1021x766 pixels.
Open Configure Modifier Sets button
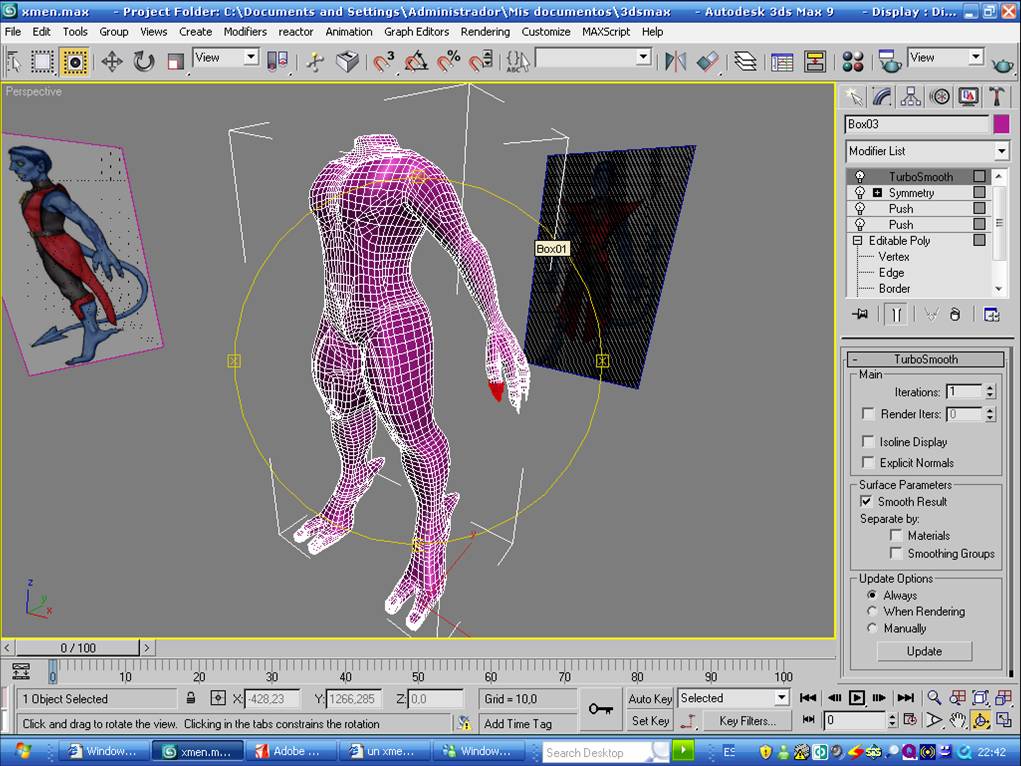coord(992,315)
